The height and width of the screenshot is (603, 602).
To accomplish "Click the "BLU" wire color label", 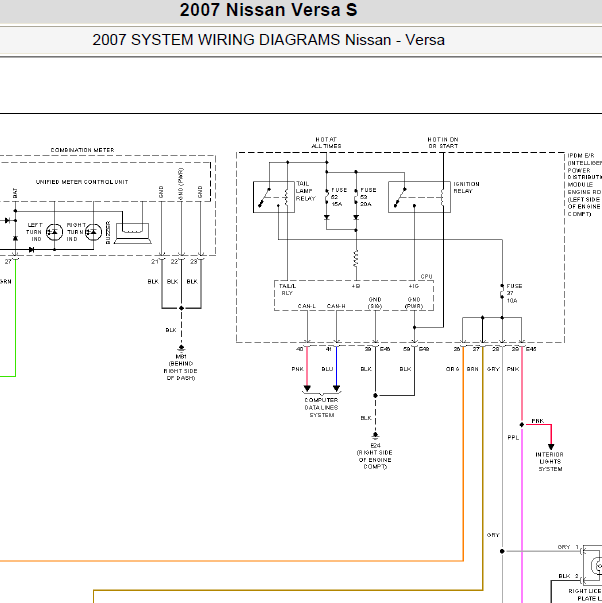I will click(327, 369).
